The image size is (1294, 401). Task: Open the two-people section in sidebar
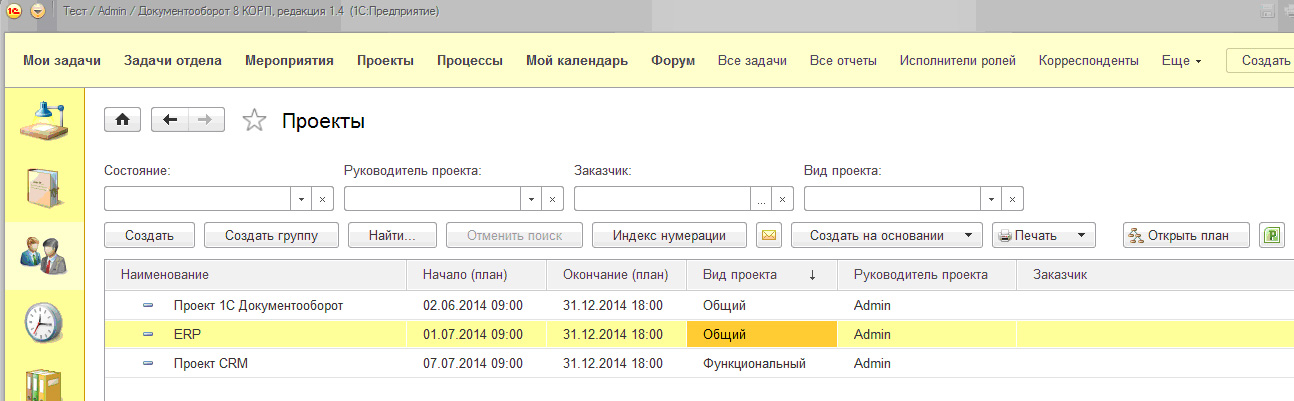click(43, 254)
